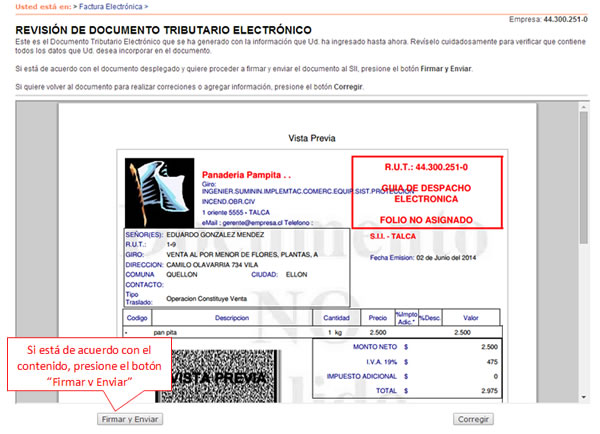
Task: Click the IMPUESTO ADICIONAL label
Action: point(362,376)
